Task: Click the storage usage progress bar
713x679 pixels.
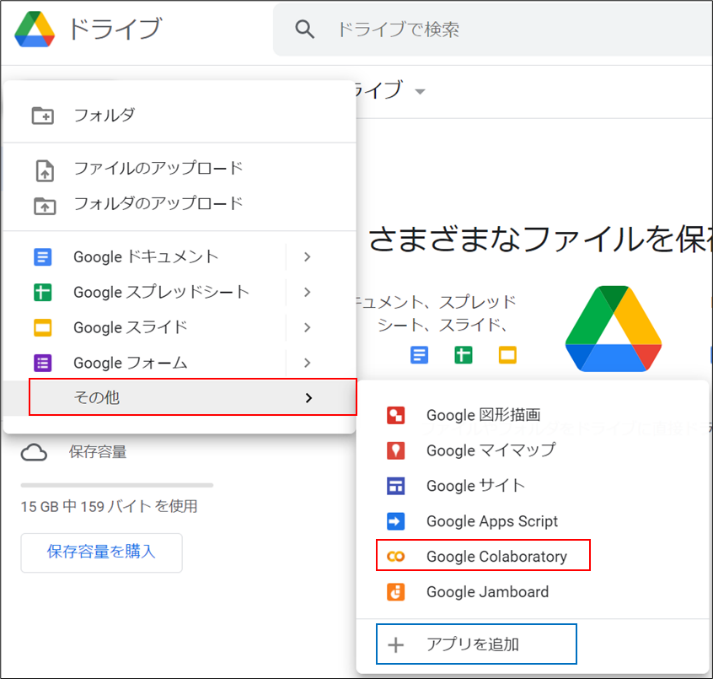Action: (117, 485)
